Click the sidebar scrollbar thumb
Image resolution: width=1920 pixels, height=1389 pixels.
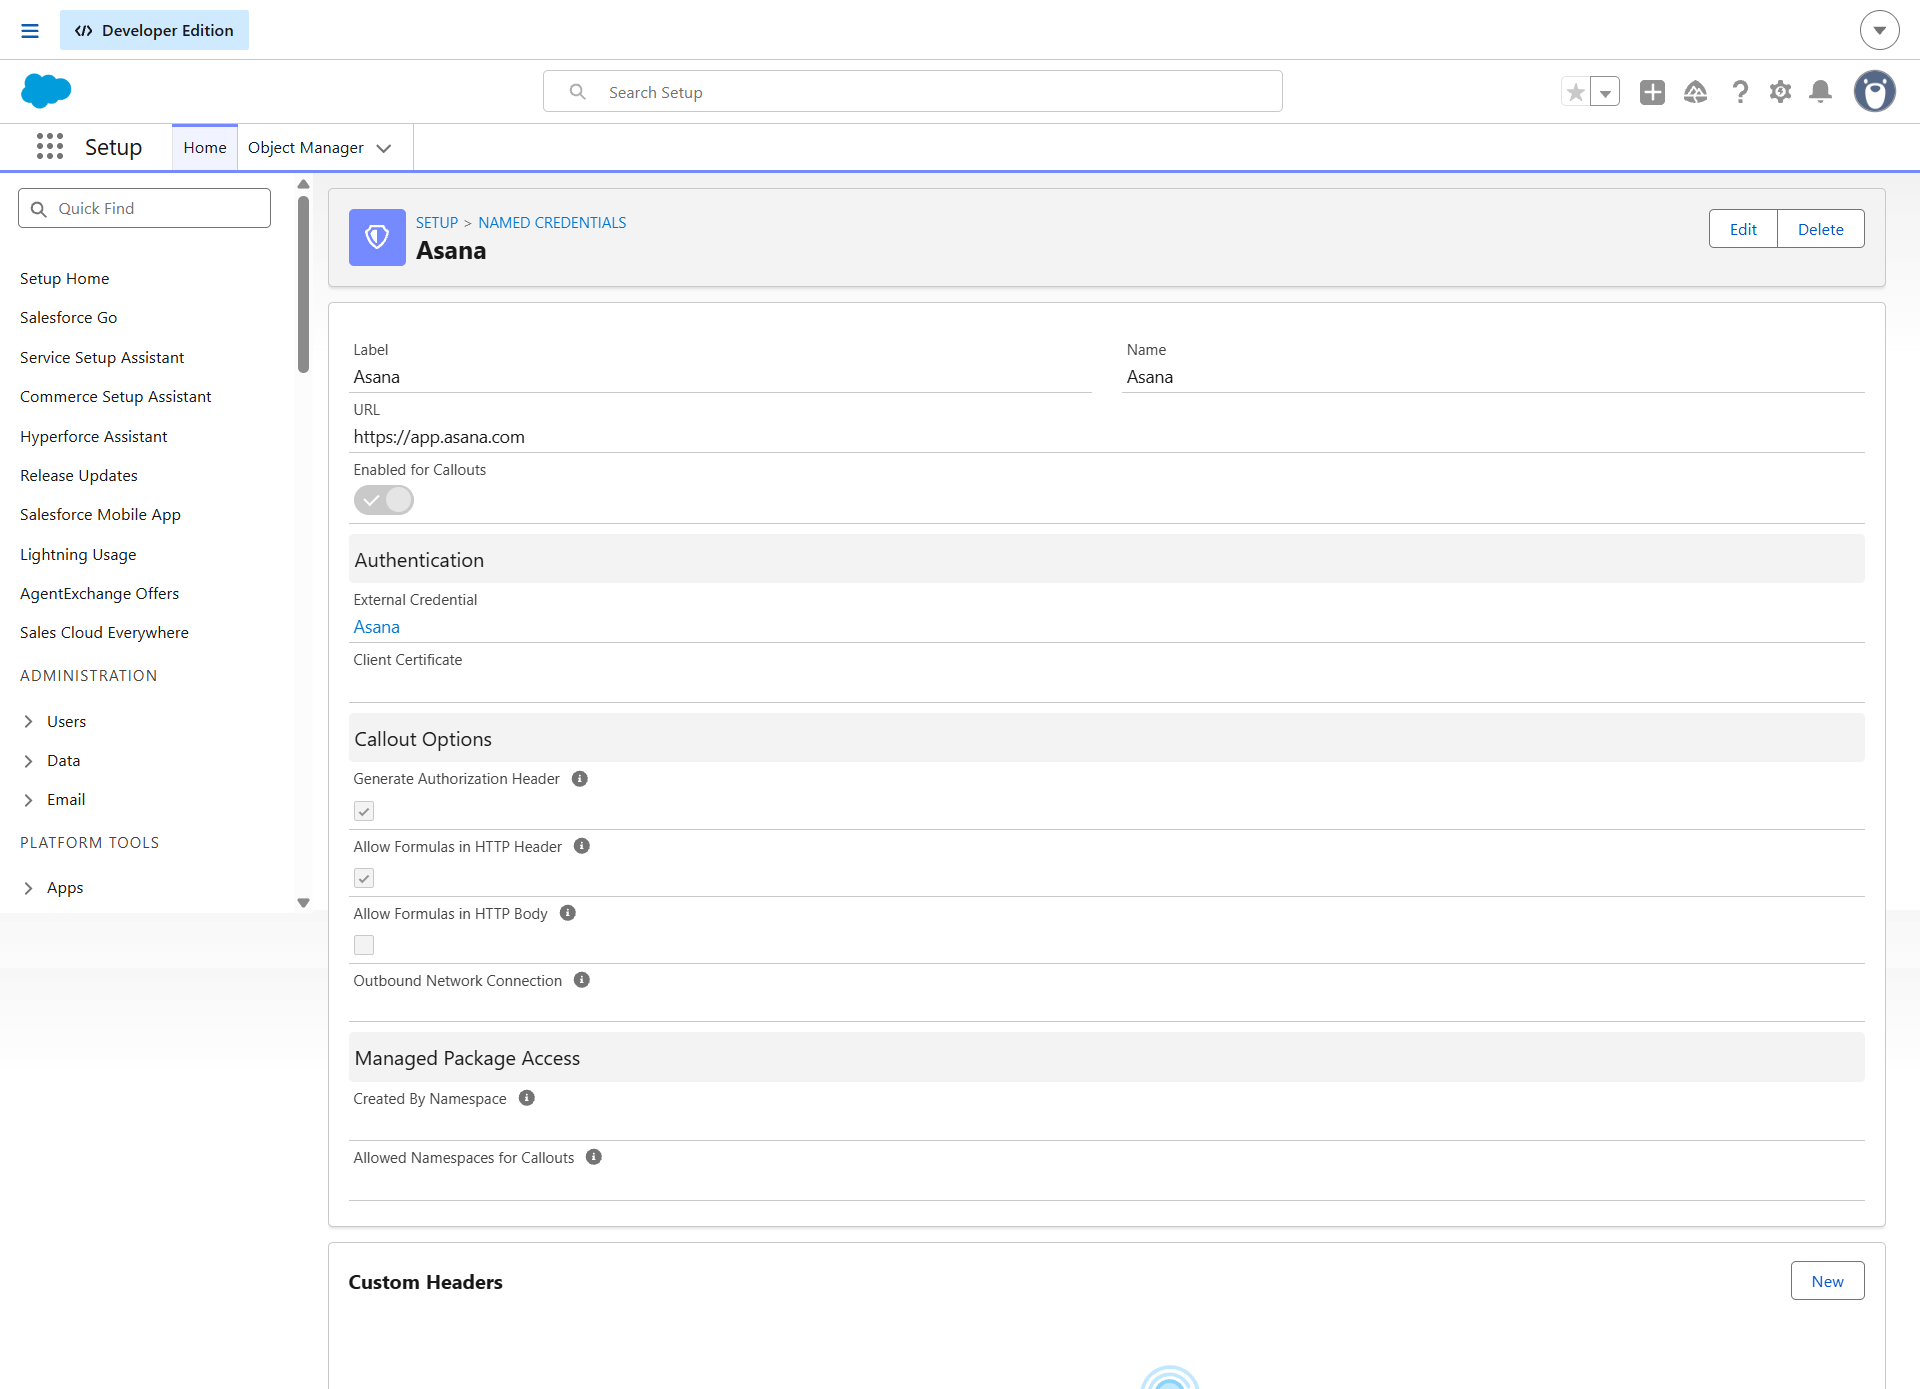[303, 284]
